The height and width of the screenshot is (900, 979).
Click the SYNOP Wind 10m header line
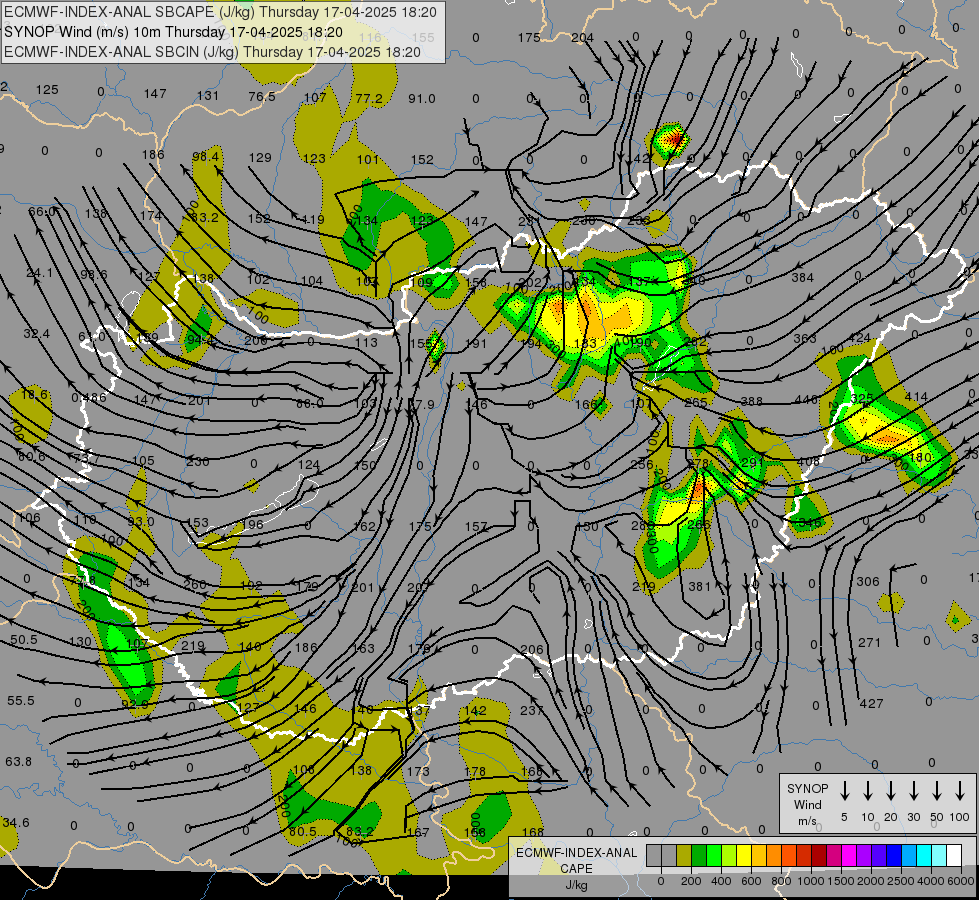pyautogui.click(x=173, y=32)
